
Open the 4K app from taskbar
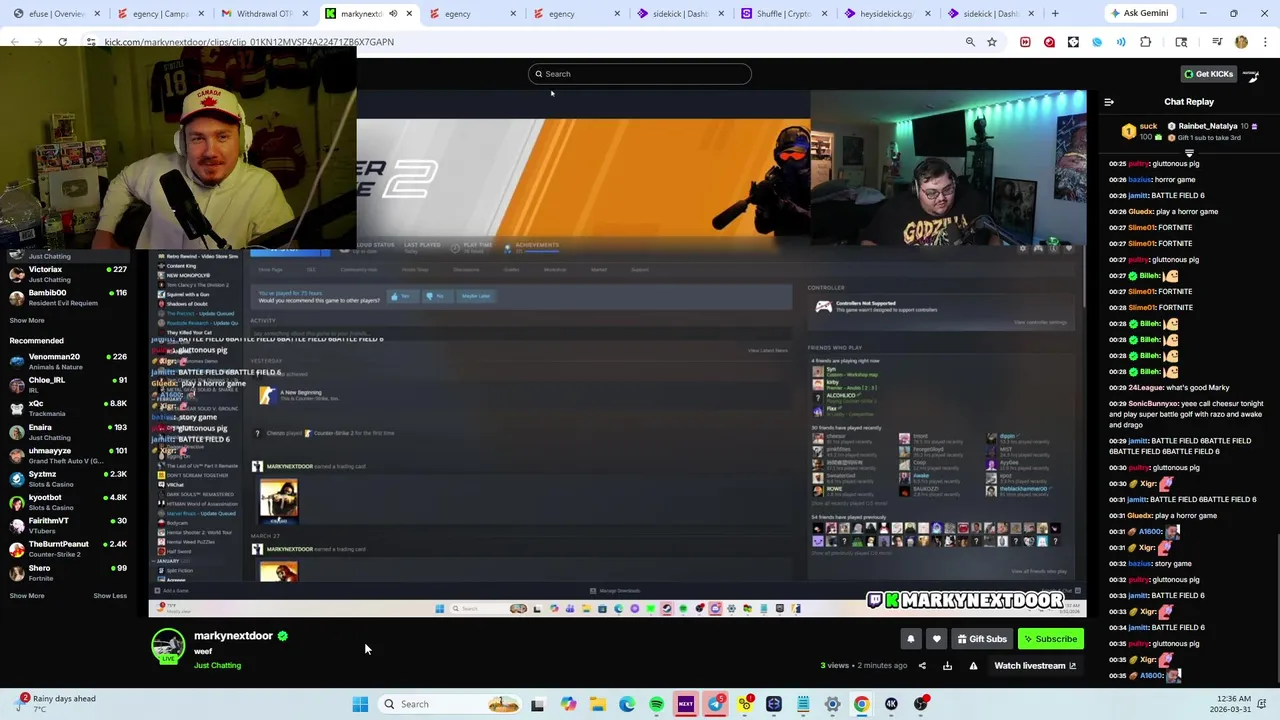coord(891,705)
